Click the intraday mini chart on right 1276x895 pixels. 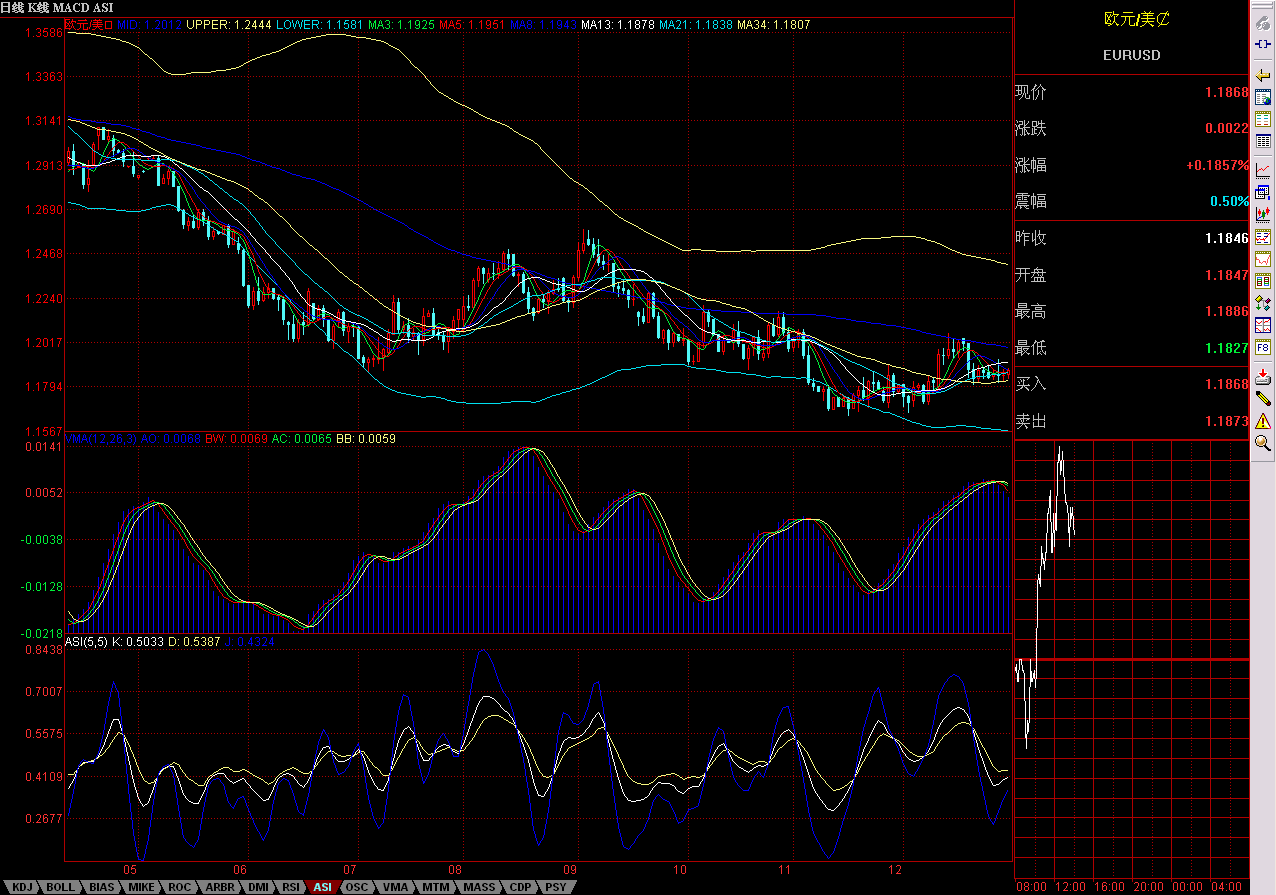pyautogui.click(x=1130, y=660)
